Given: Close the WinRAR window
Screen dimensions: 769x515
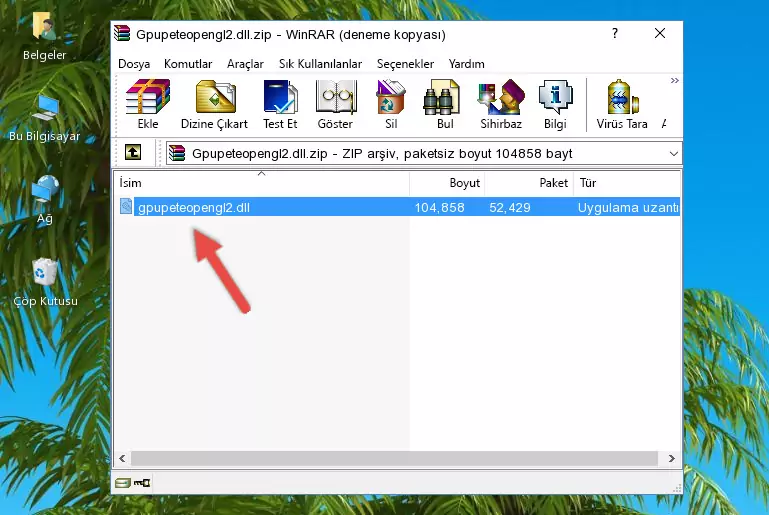Looking at the screenshot, I should [x=660, y=33].
